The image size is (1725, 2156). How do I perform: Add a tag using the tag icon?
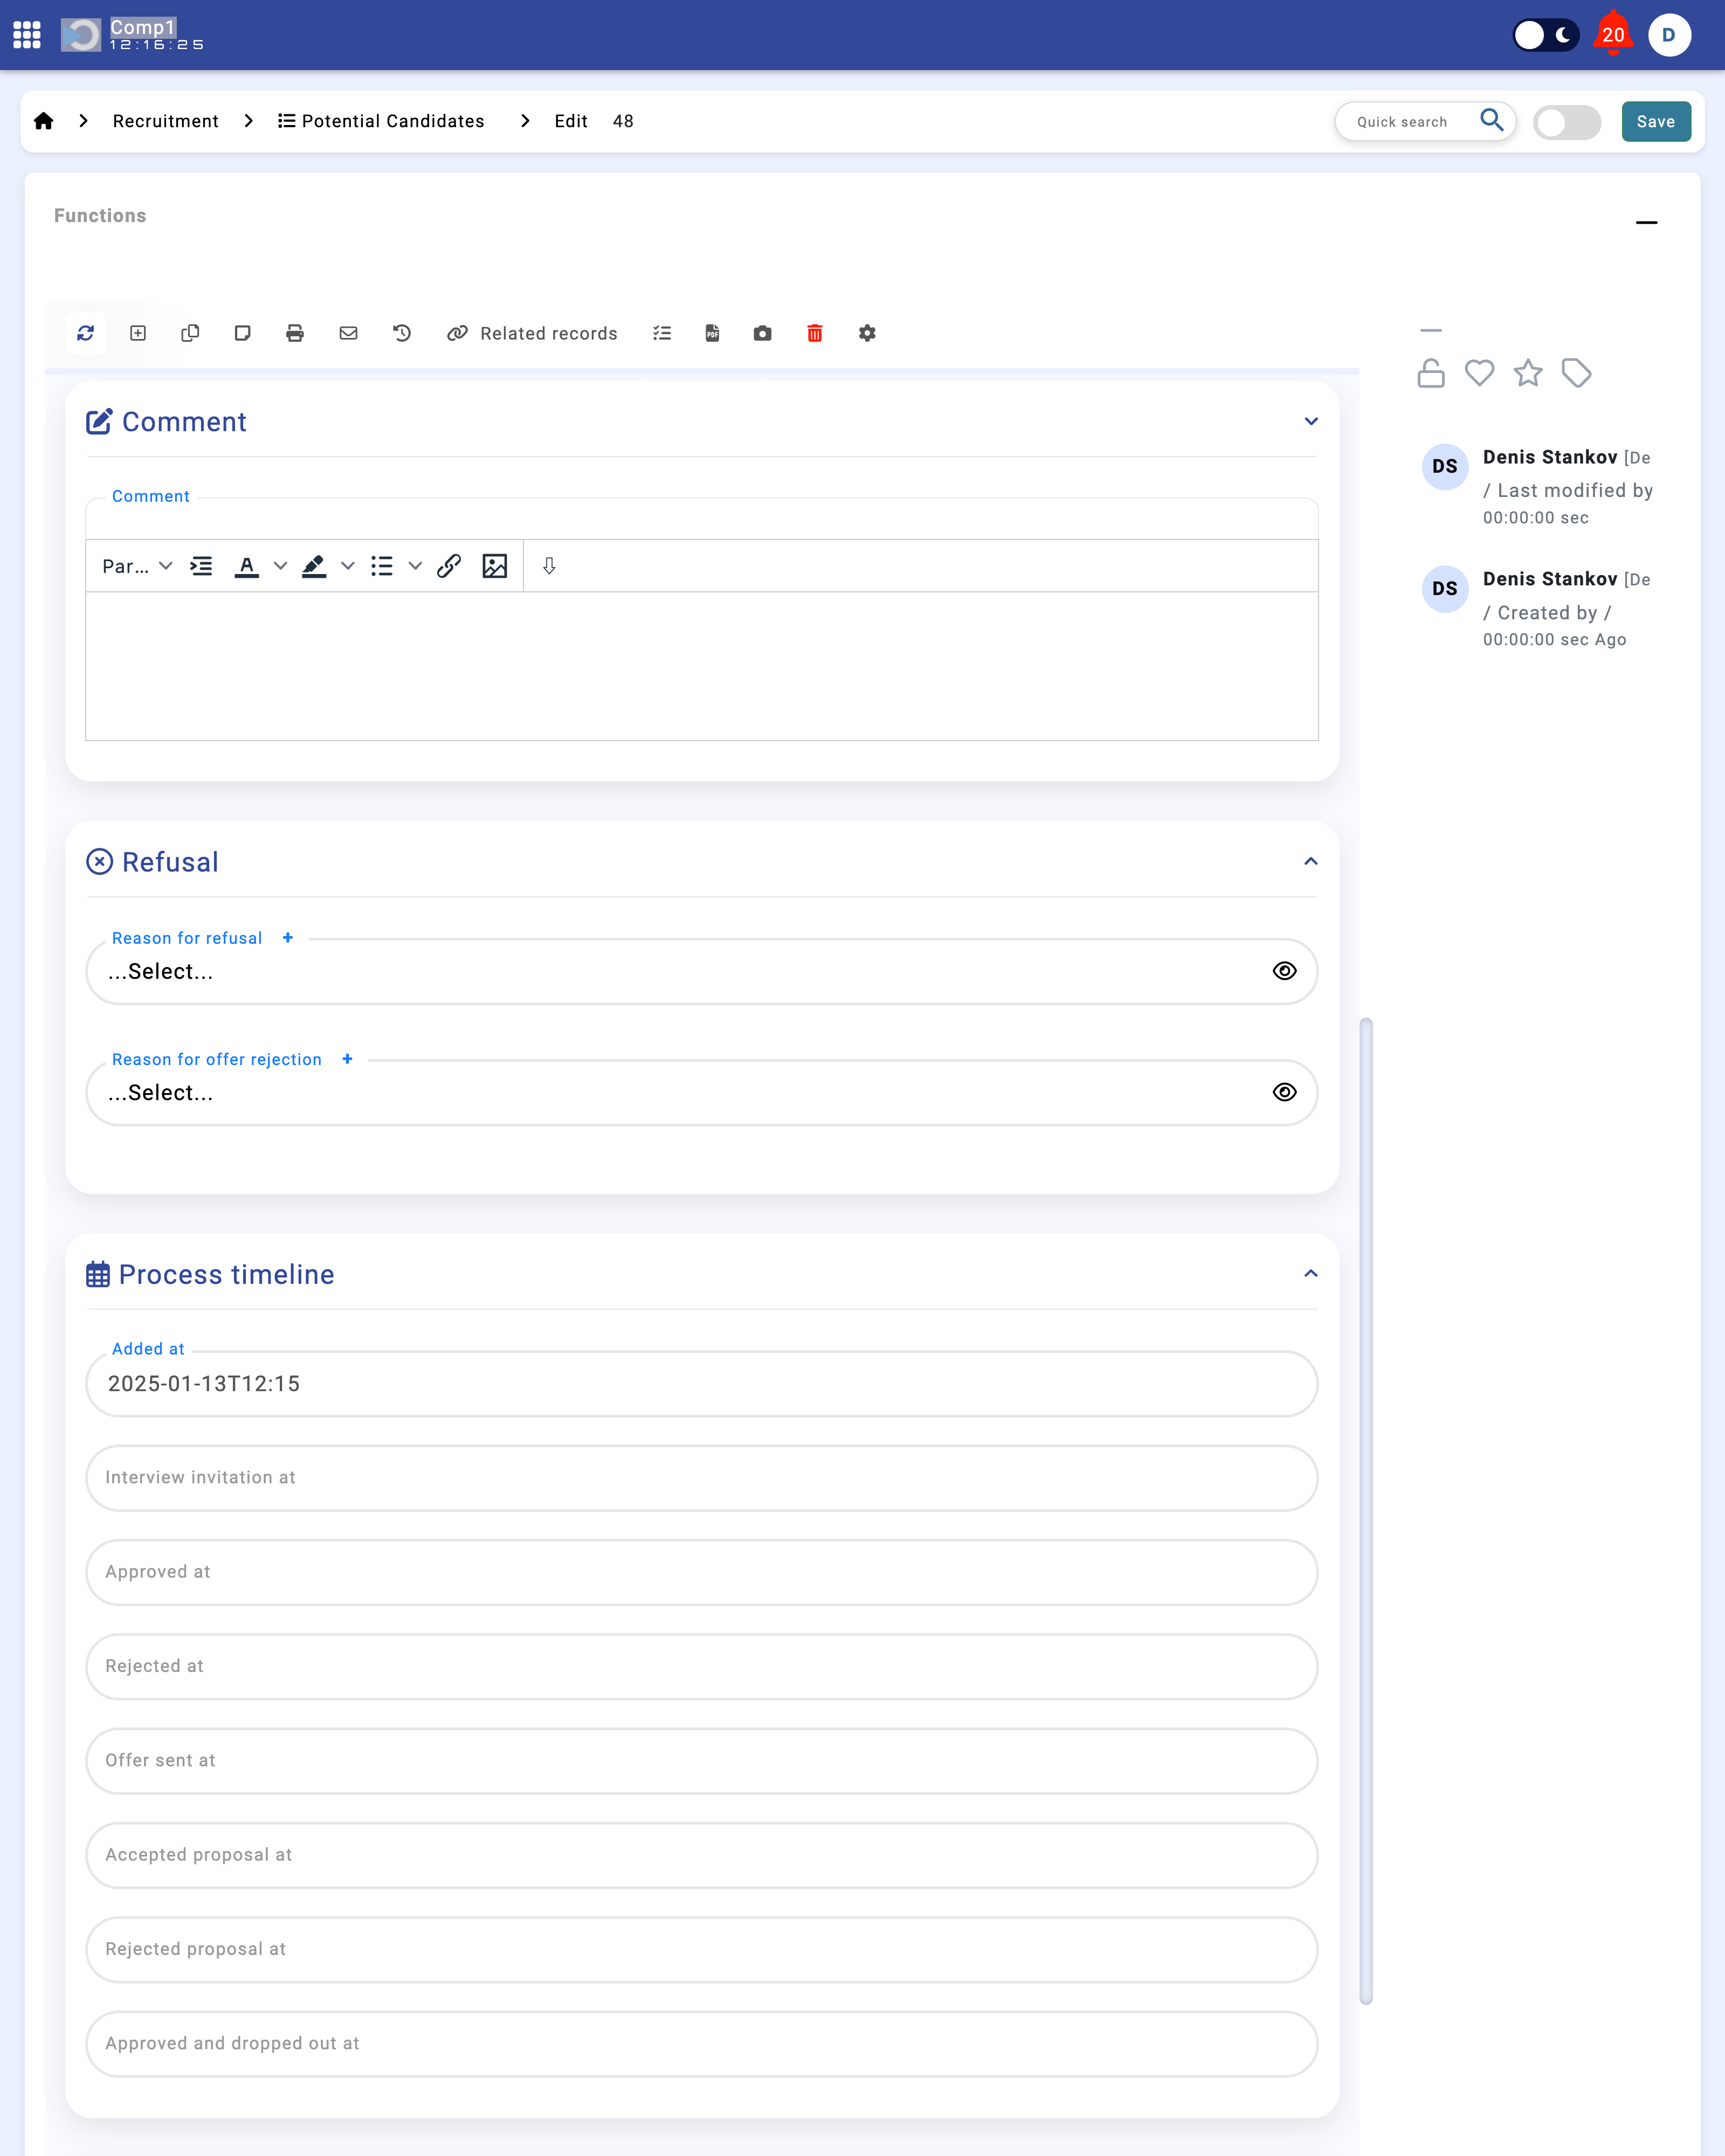point(1577,373)
